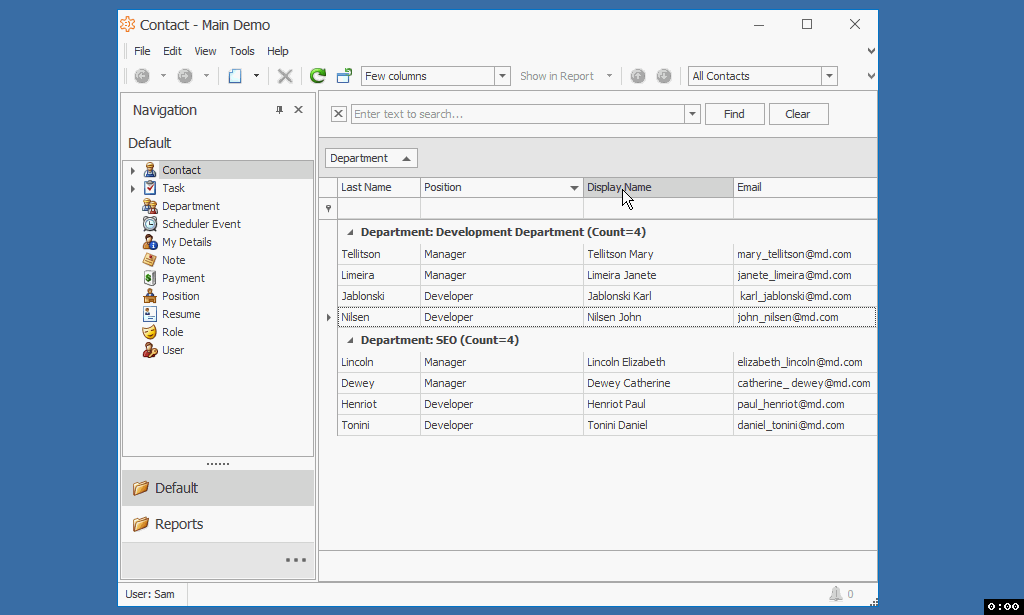Image resolution: width=1024 pixels, height=615 pixels.
Task: Click the Forward navigation arrow icon
Action: (185, 76)
